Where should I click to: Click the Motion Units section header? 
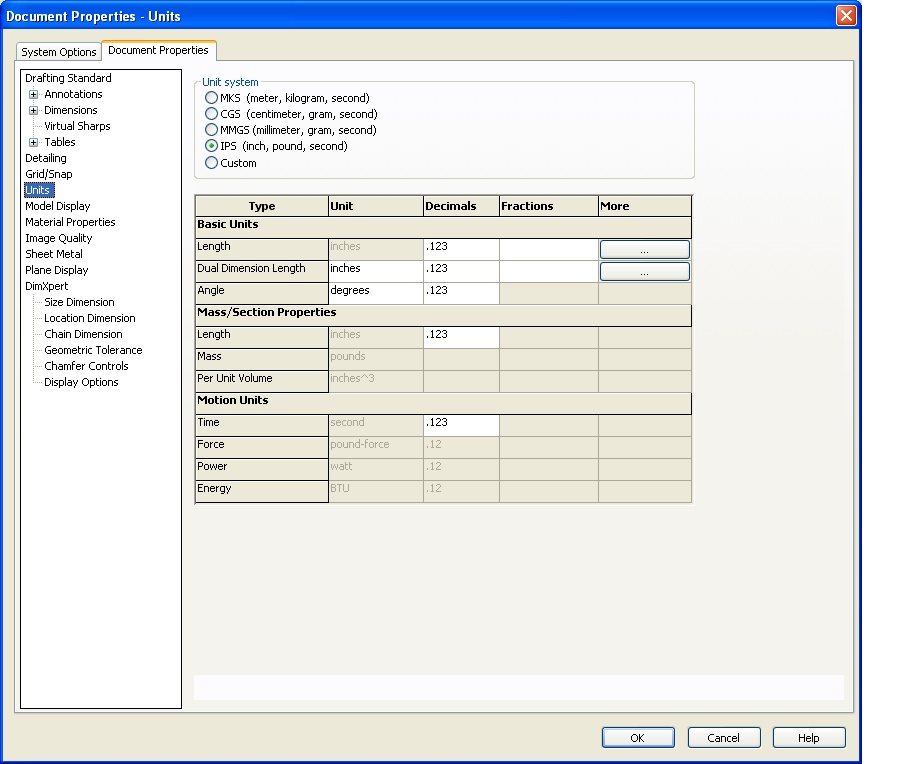[443, 403]
